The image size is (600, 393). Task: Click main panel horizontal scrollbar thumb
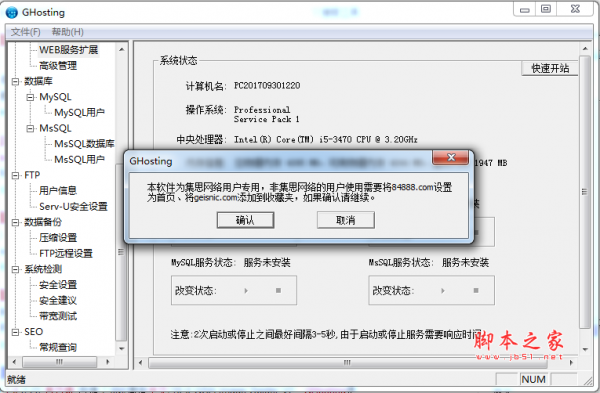point(347,362)
